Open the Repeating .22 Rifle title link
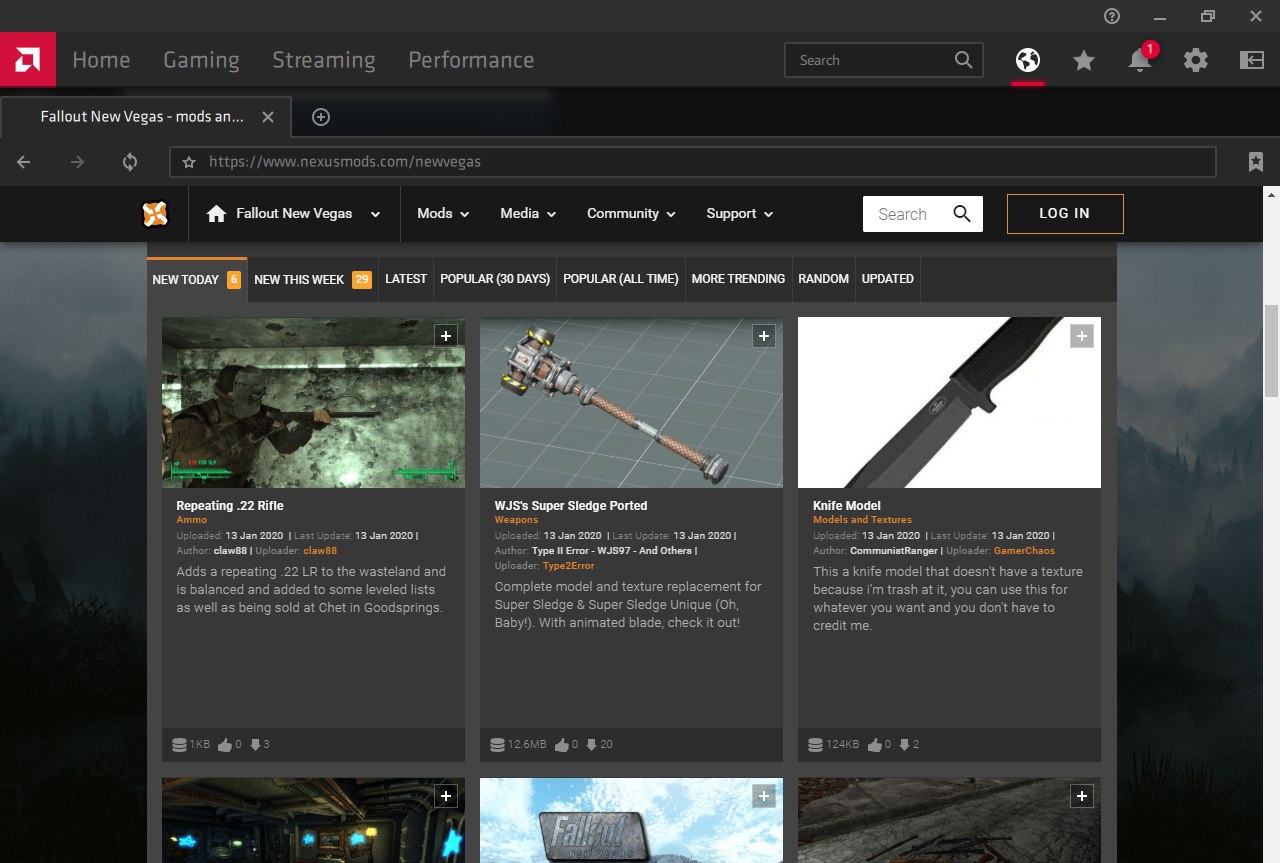 [x=230, y=506]
